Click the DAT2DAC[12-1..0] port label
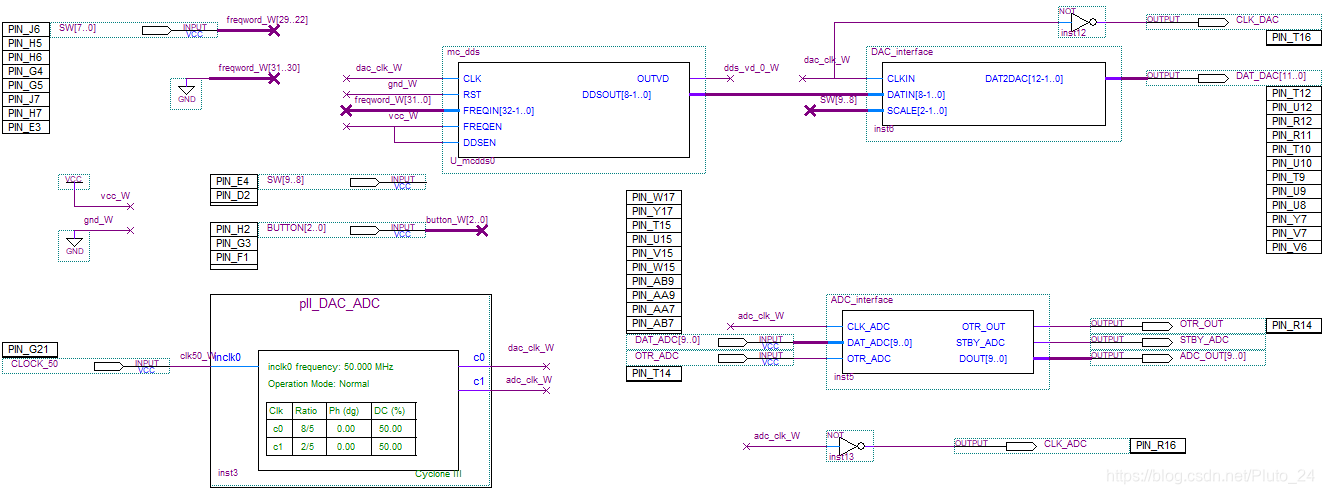Image resolution: width=1324 pixels, height=494 pixels. point(1024,79)
